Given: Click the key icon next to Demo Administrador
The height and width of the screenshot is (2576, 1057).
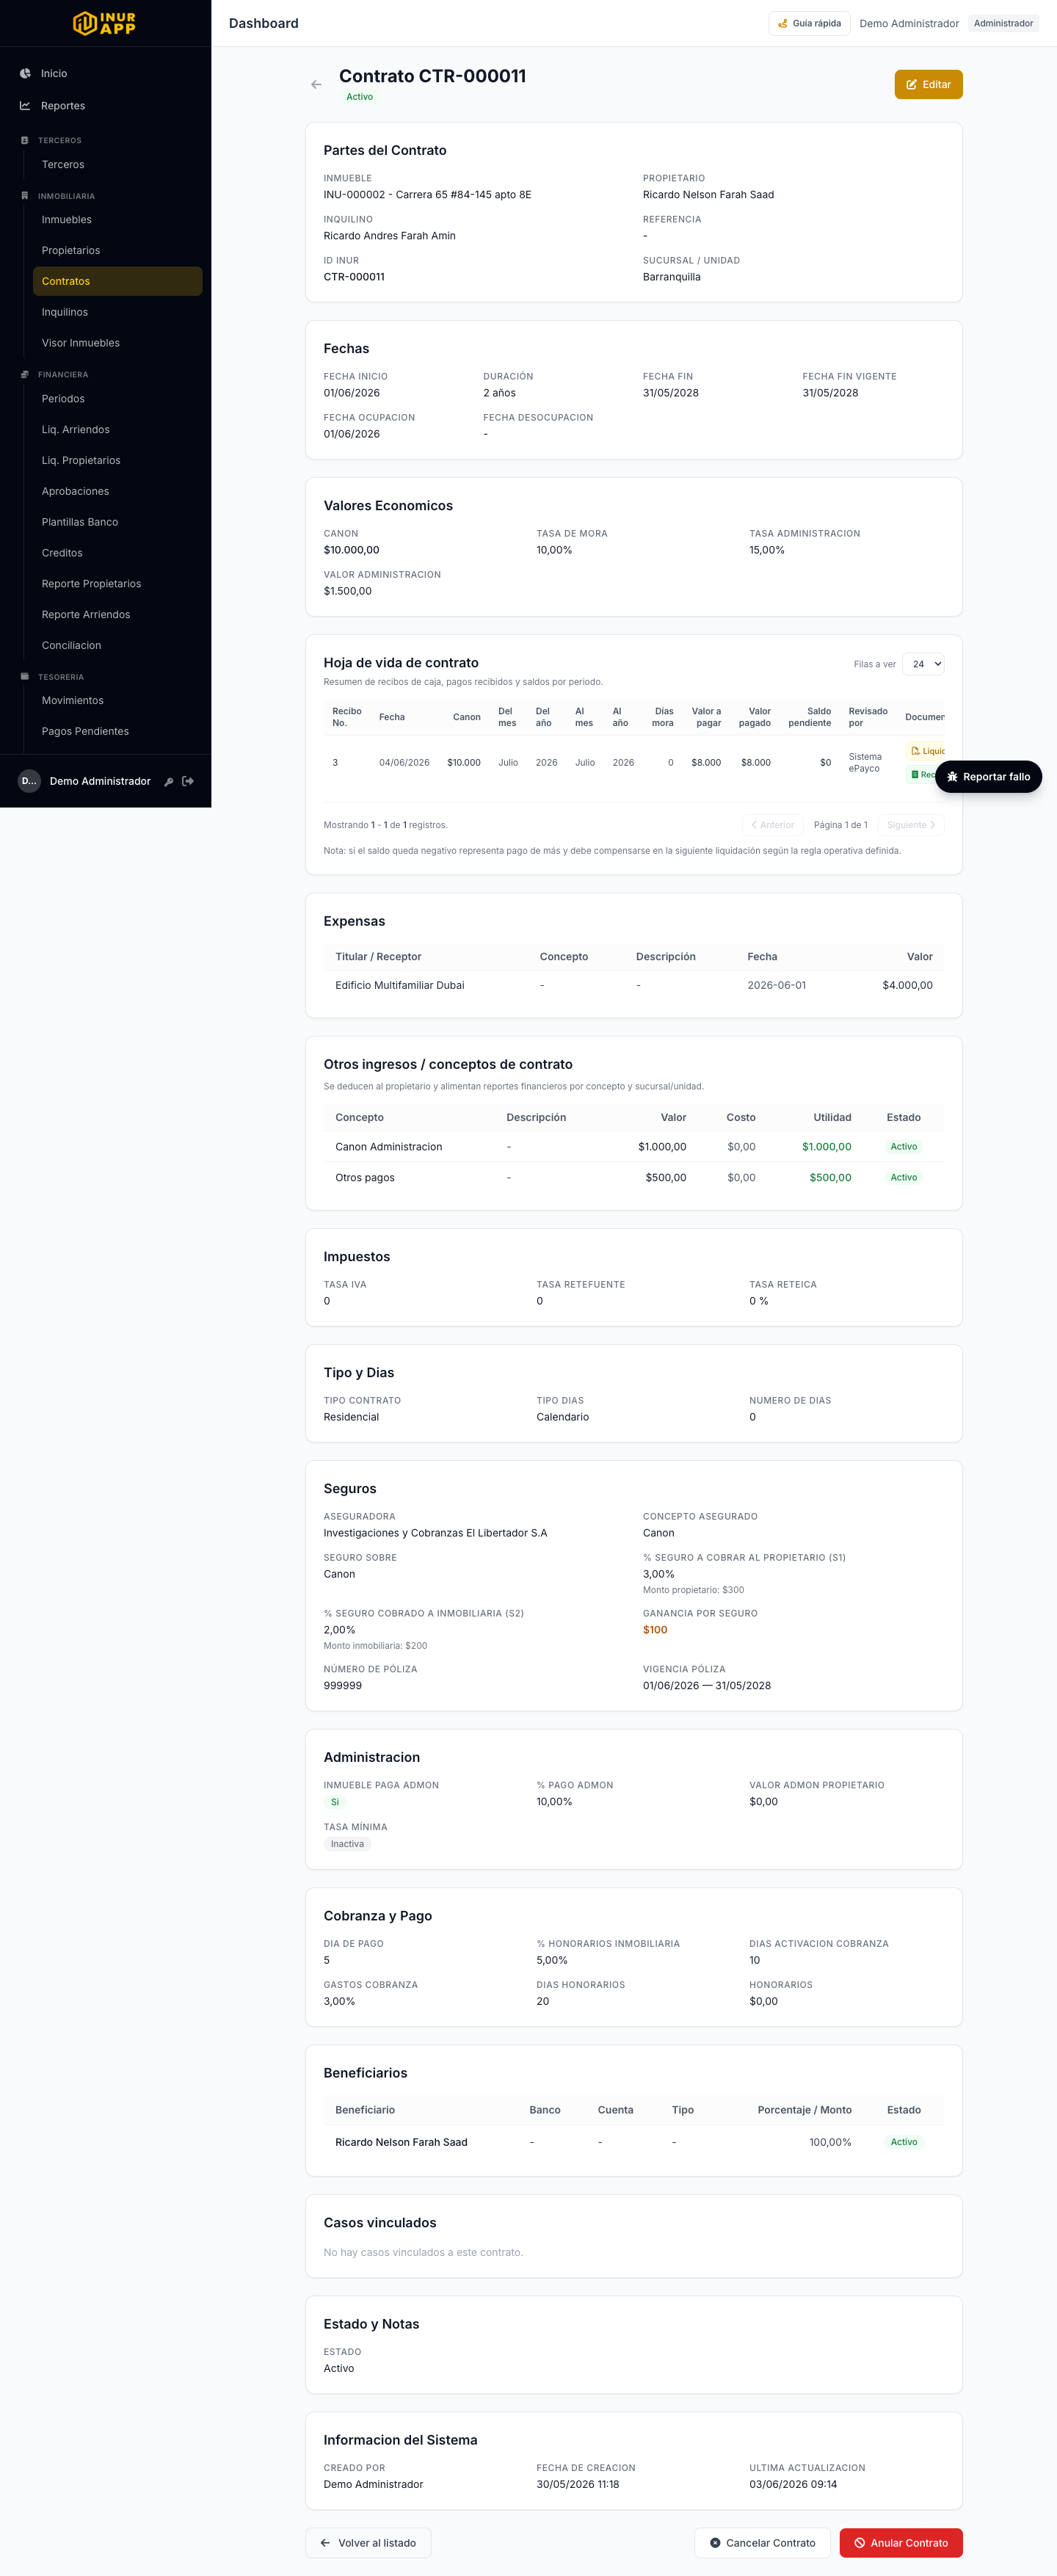Looking at the screenshot, I should coord(169,782).
